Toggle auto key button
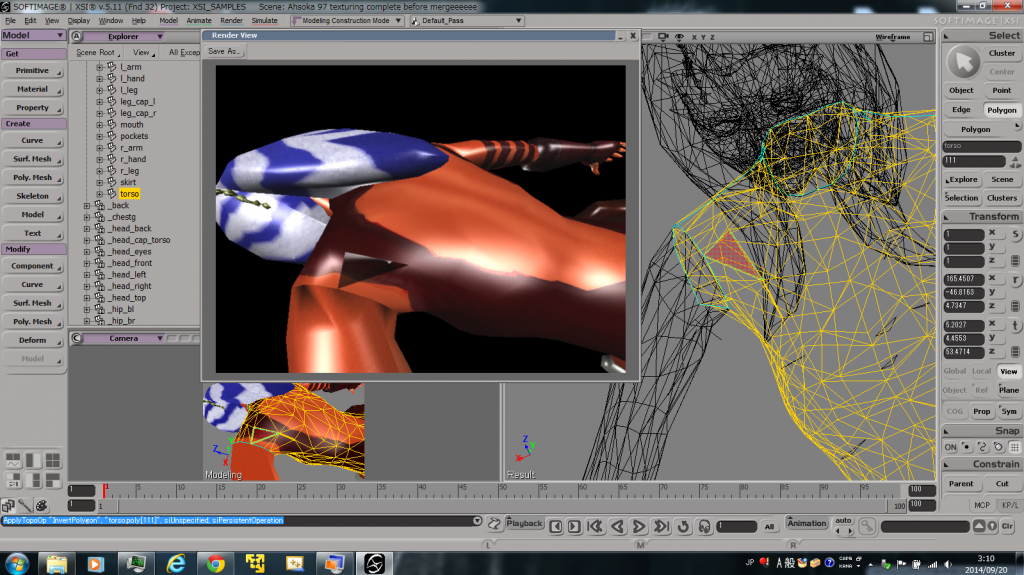The width and height of the screenshot is (1024, 575). tap(843, 521)
